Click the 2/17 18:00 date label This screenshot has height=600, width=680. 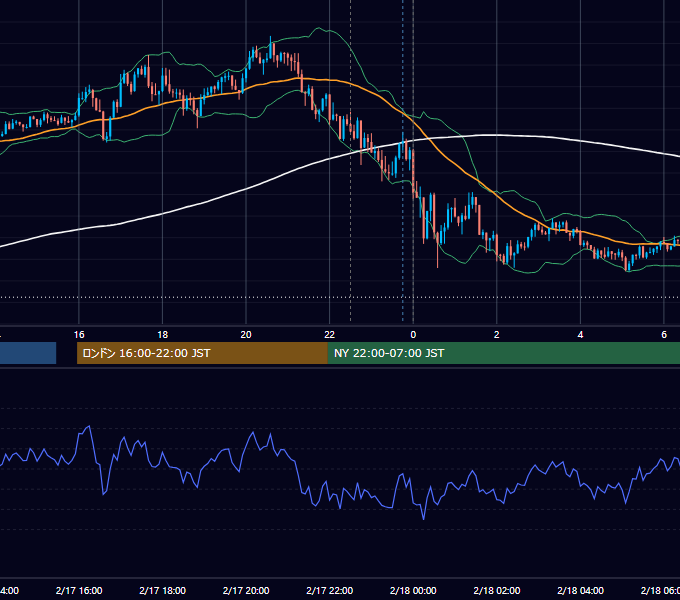pos(163,590)
